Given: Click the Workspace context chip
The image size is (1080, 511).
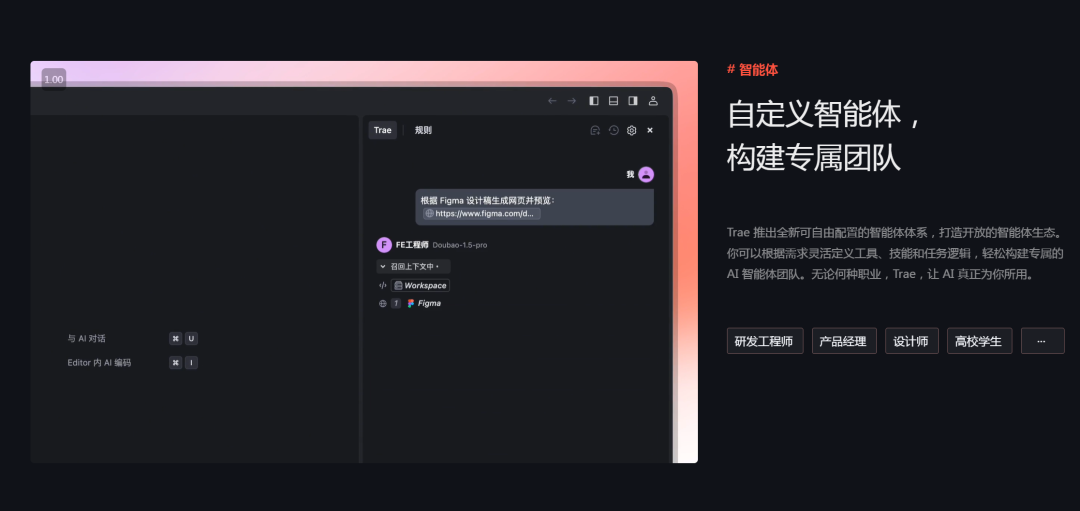Looking at the screenshot, I should tap(420, 285).
